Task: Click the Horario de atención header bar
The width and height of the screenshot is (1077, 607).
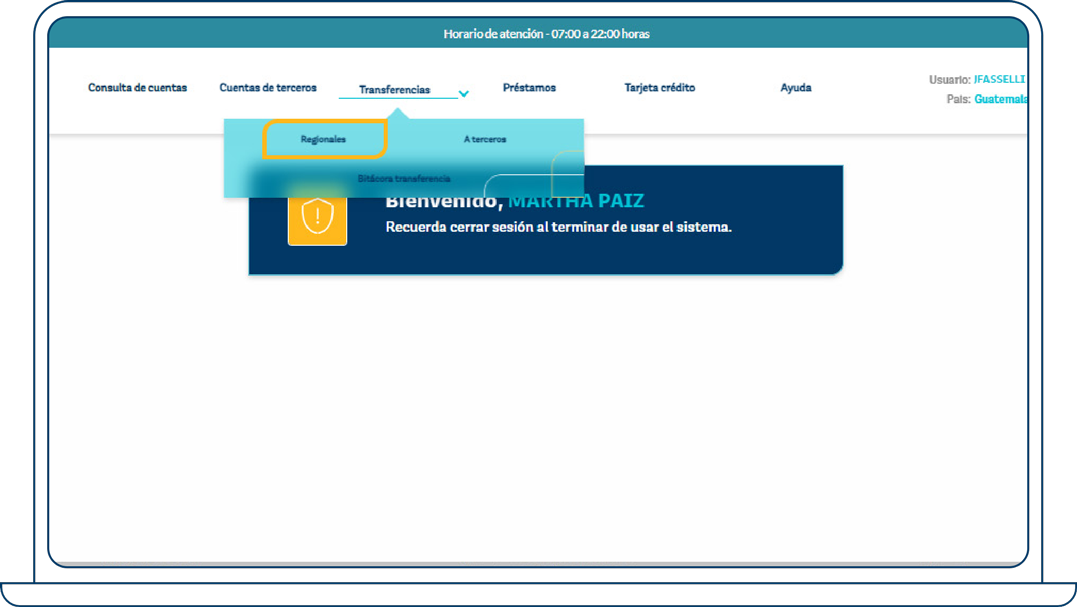Action: coord(546,33)
